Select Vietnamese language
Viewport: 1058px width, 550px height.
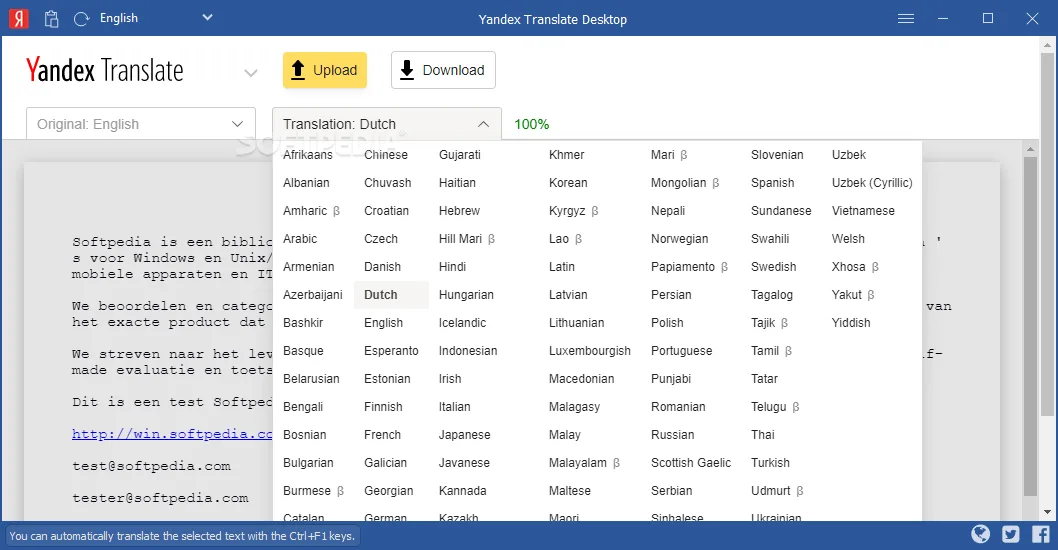tap(863, 211)
